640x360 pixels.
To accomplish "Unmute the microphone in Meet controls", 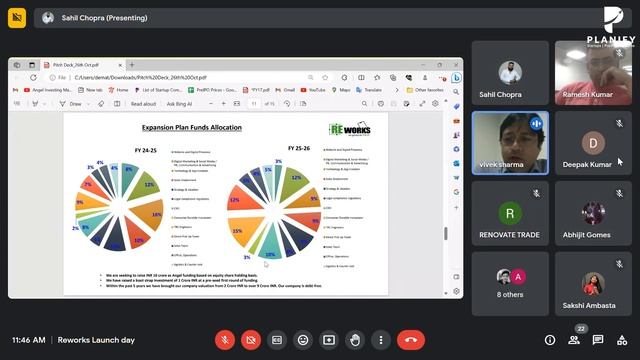I will pos(225,340).
